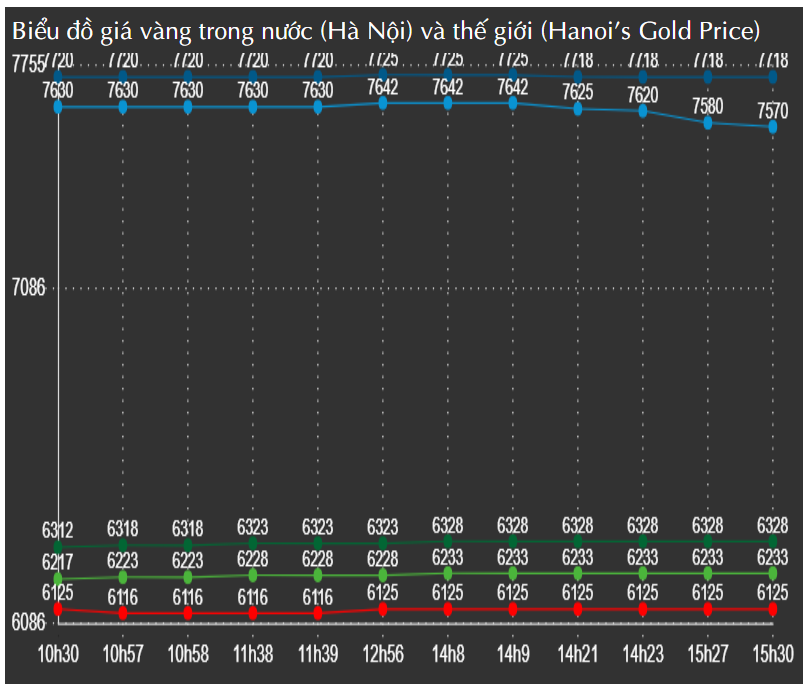Click the light green 6233 point at 15h30
Viewport: 808px width, 689px height.
[x=773, y=573]
